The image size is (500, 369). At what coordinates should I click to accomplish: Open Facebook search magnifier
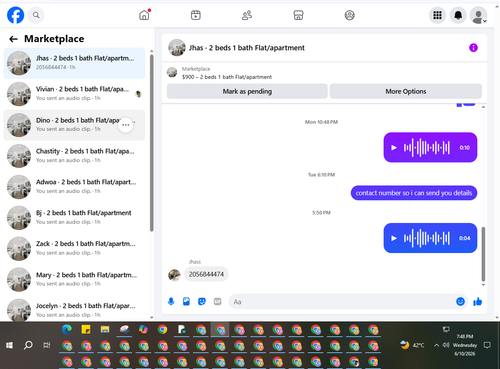(x=36, y=15)
